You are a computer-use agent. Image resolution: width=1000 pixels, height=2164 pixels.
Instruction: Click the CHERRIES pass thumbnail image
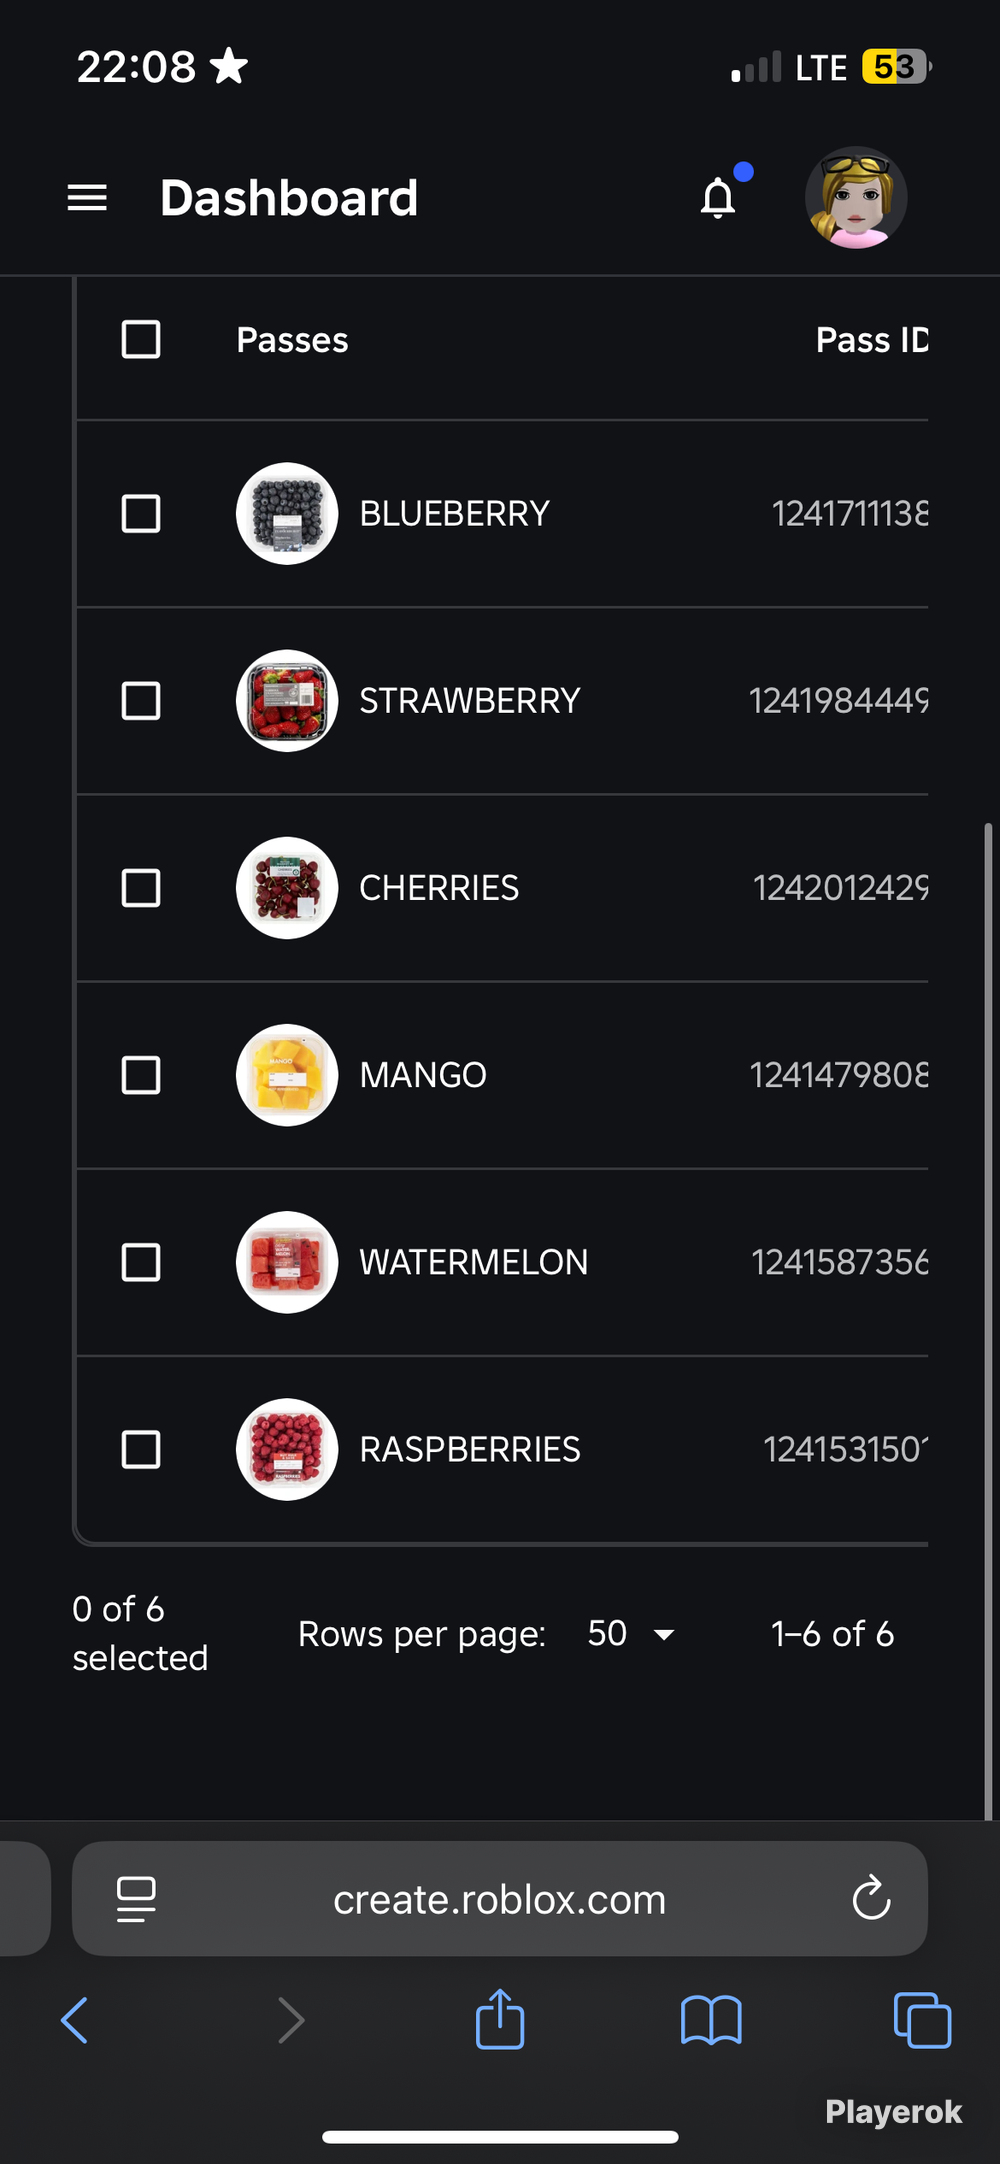pyautogui.click(x=287, y=888)
